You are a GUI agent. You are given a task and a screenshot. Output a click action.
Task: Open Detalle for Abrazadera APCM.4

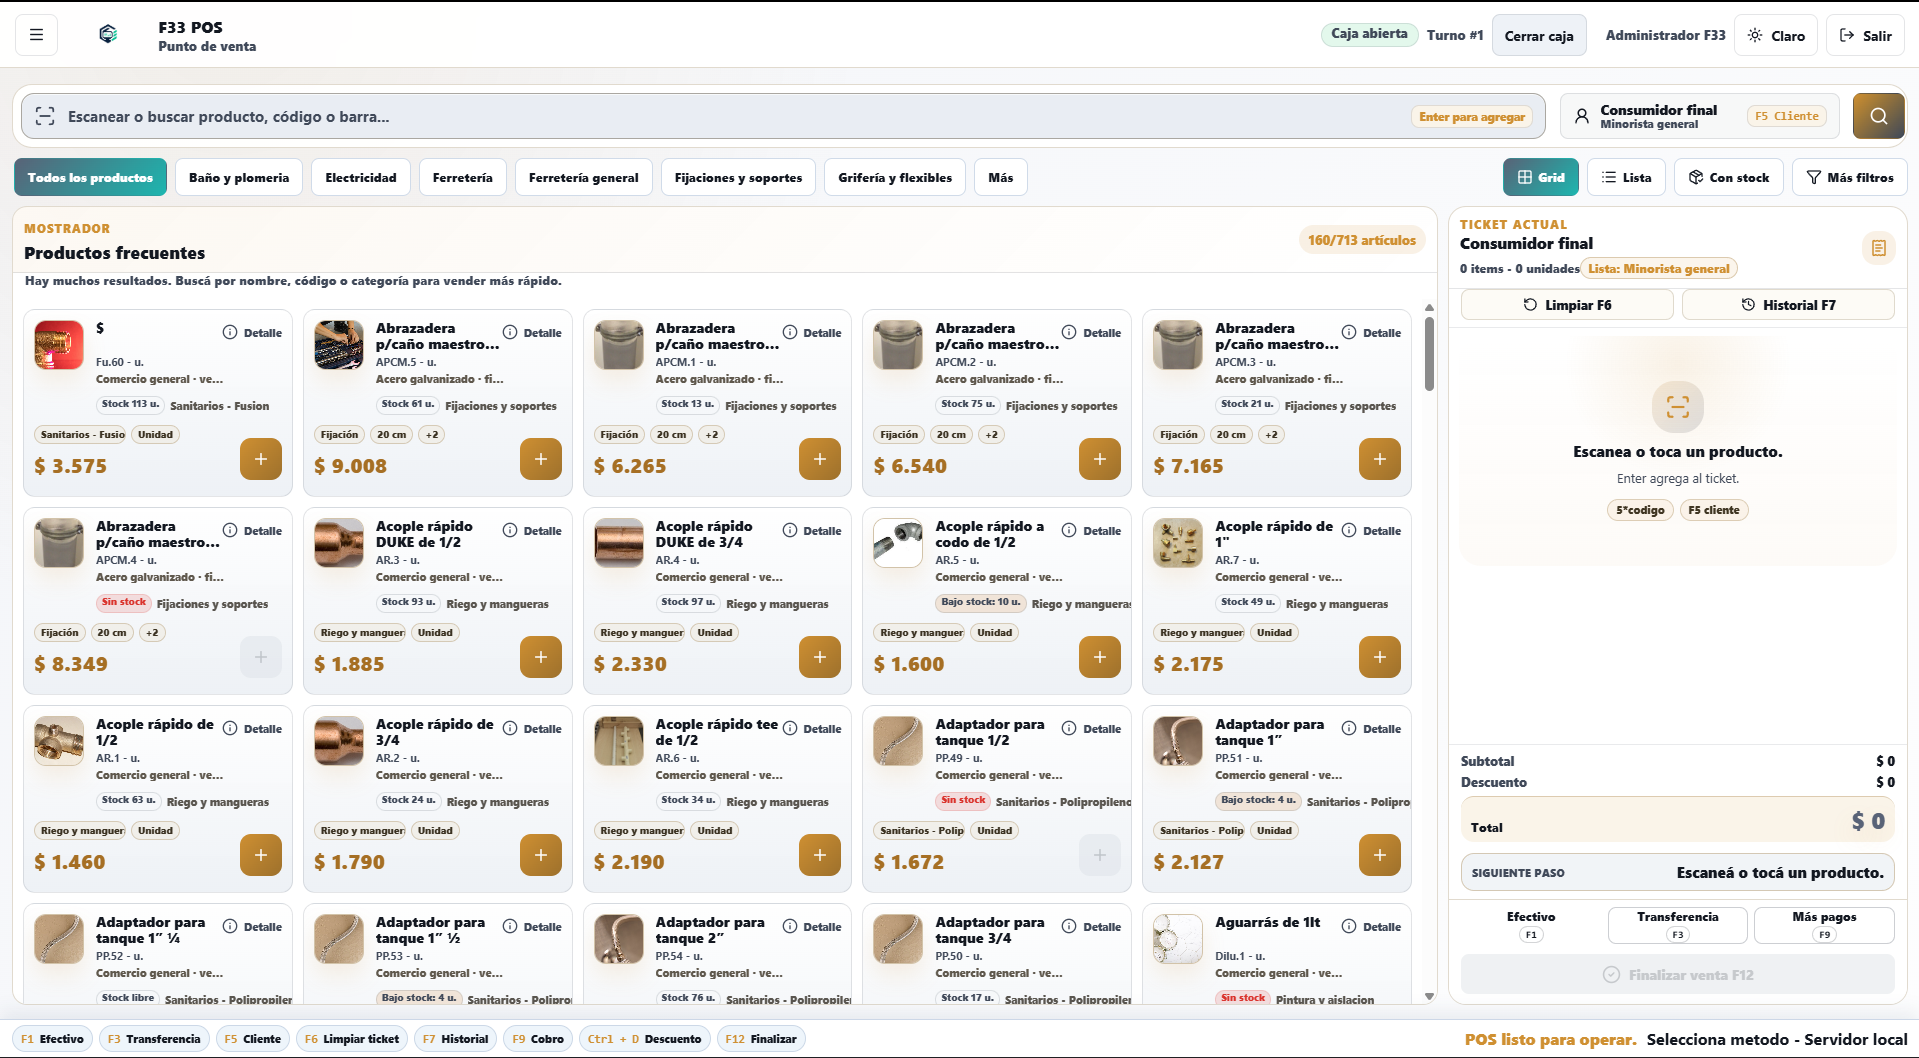(x=252, y=531)
